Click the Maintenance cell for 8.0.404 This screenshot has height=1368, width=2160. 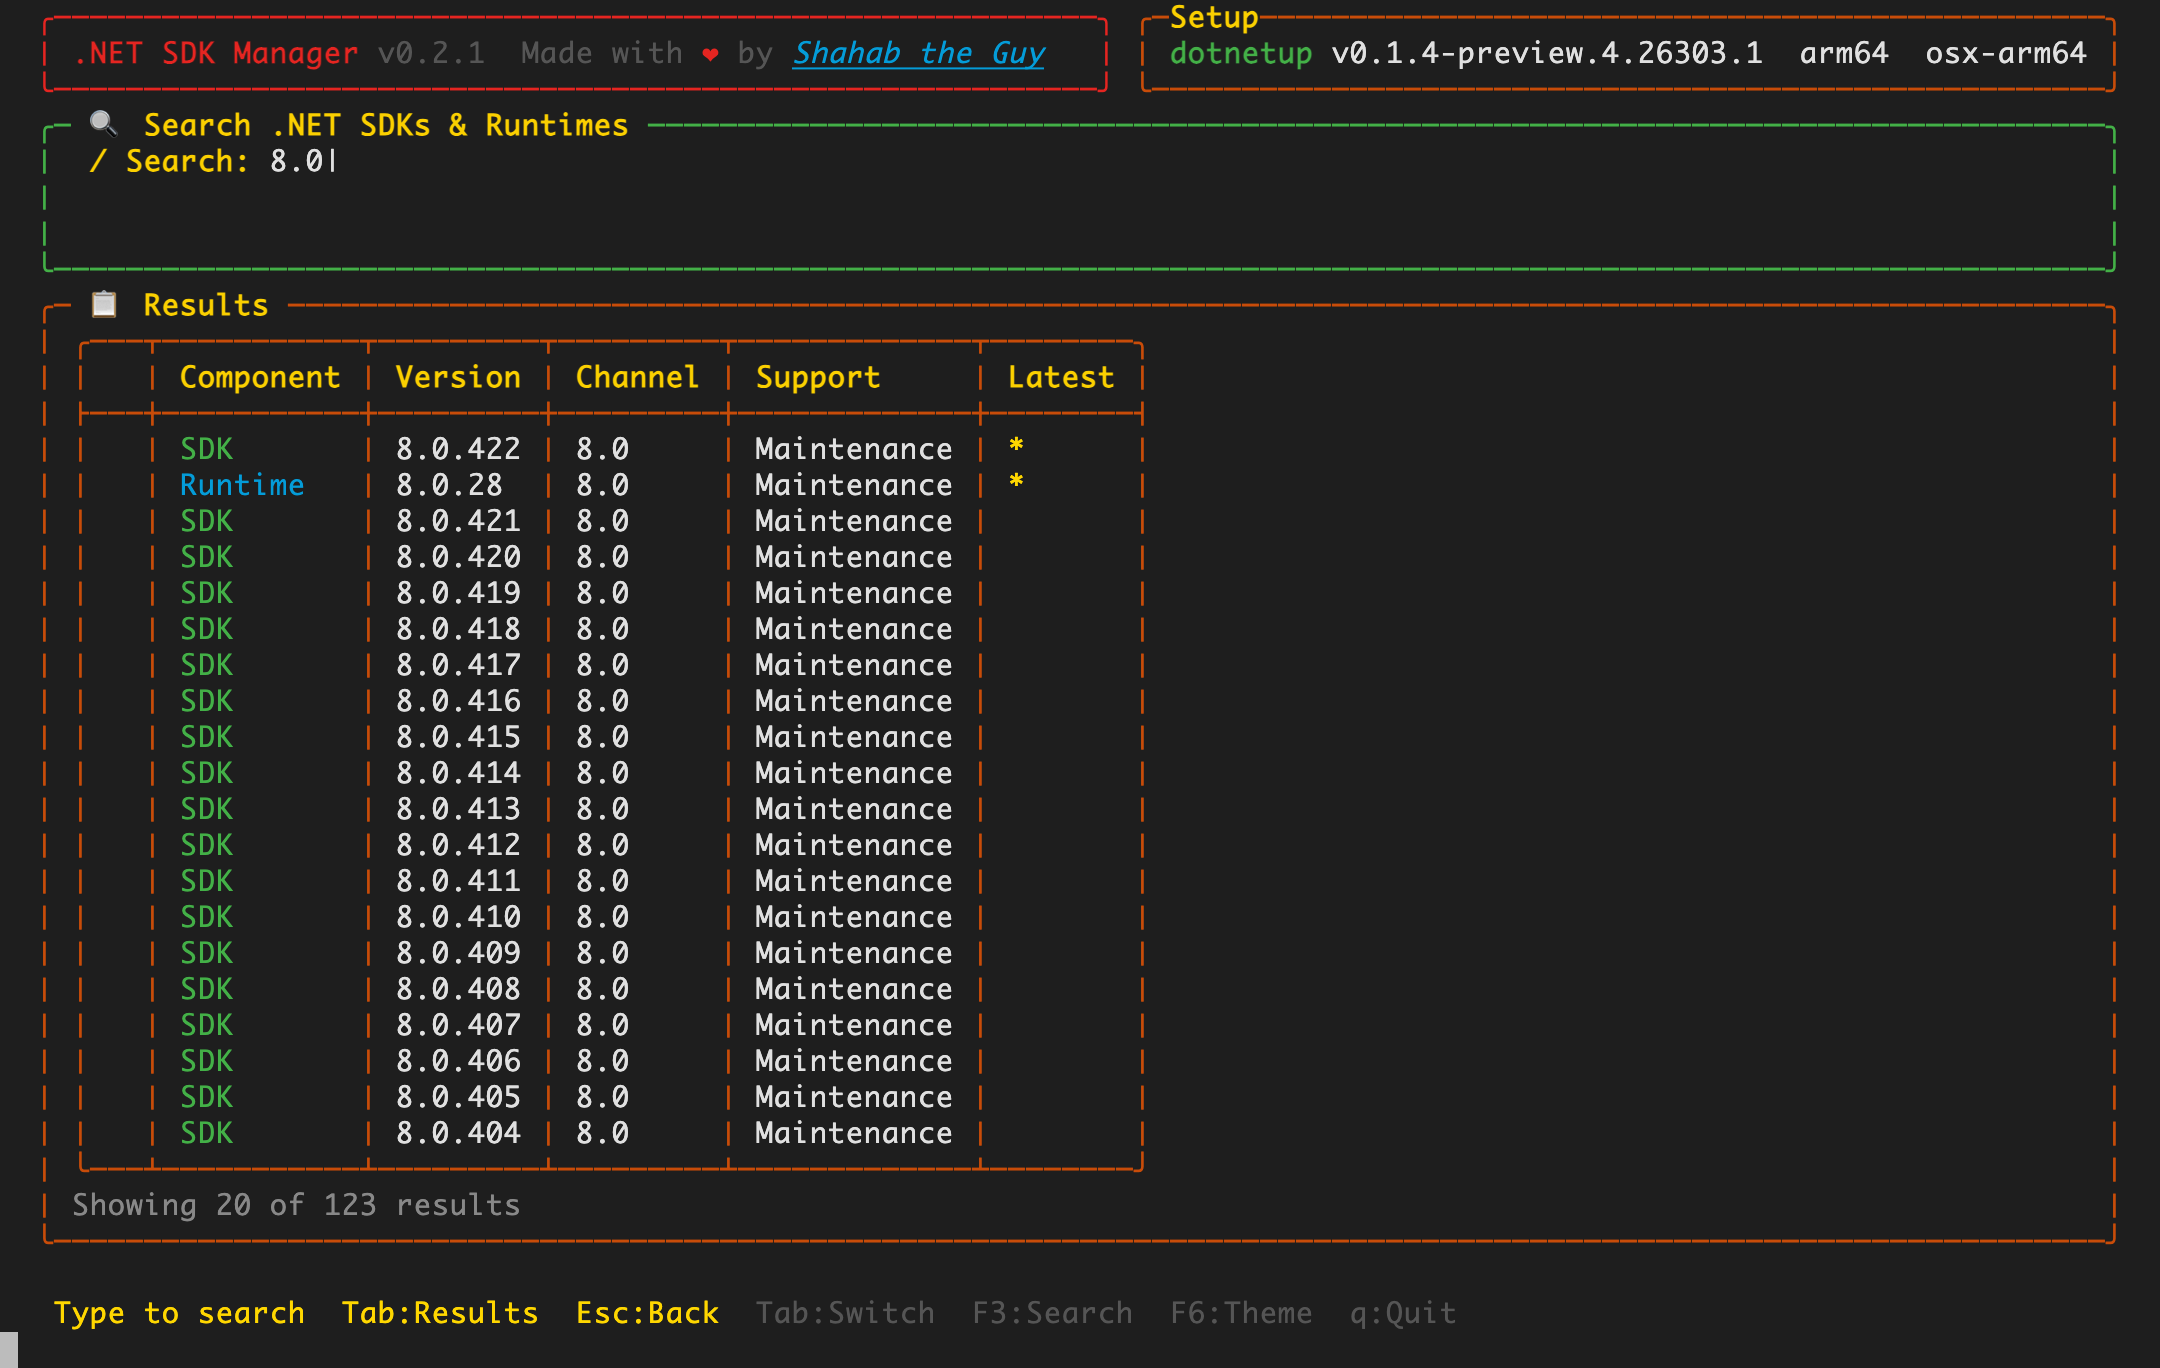[854, 1133]
